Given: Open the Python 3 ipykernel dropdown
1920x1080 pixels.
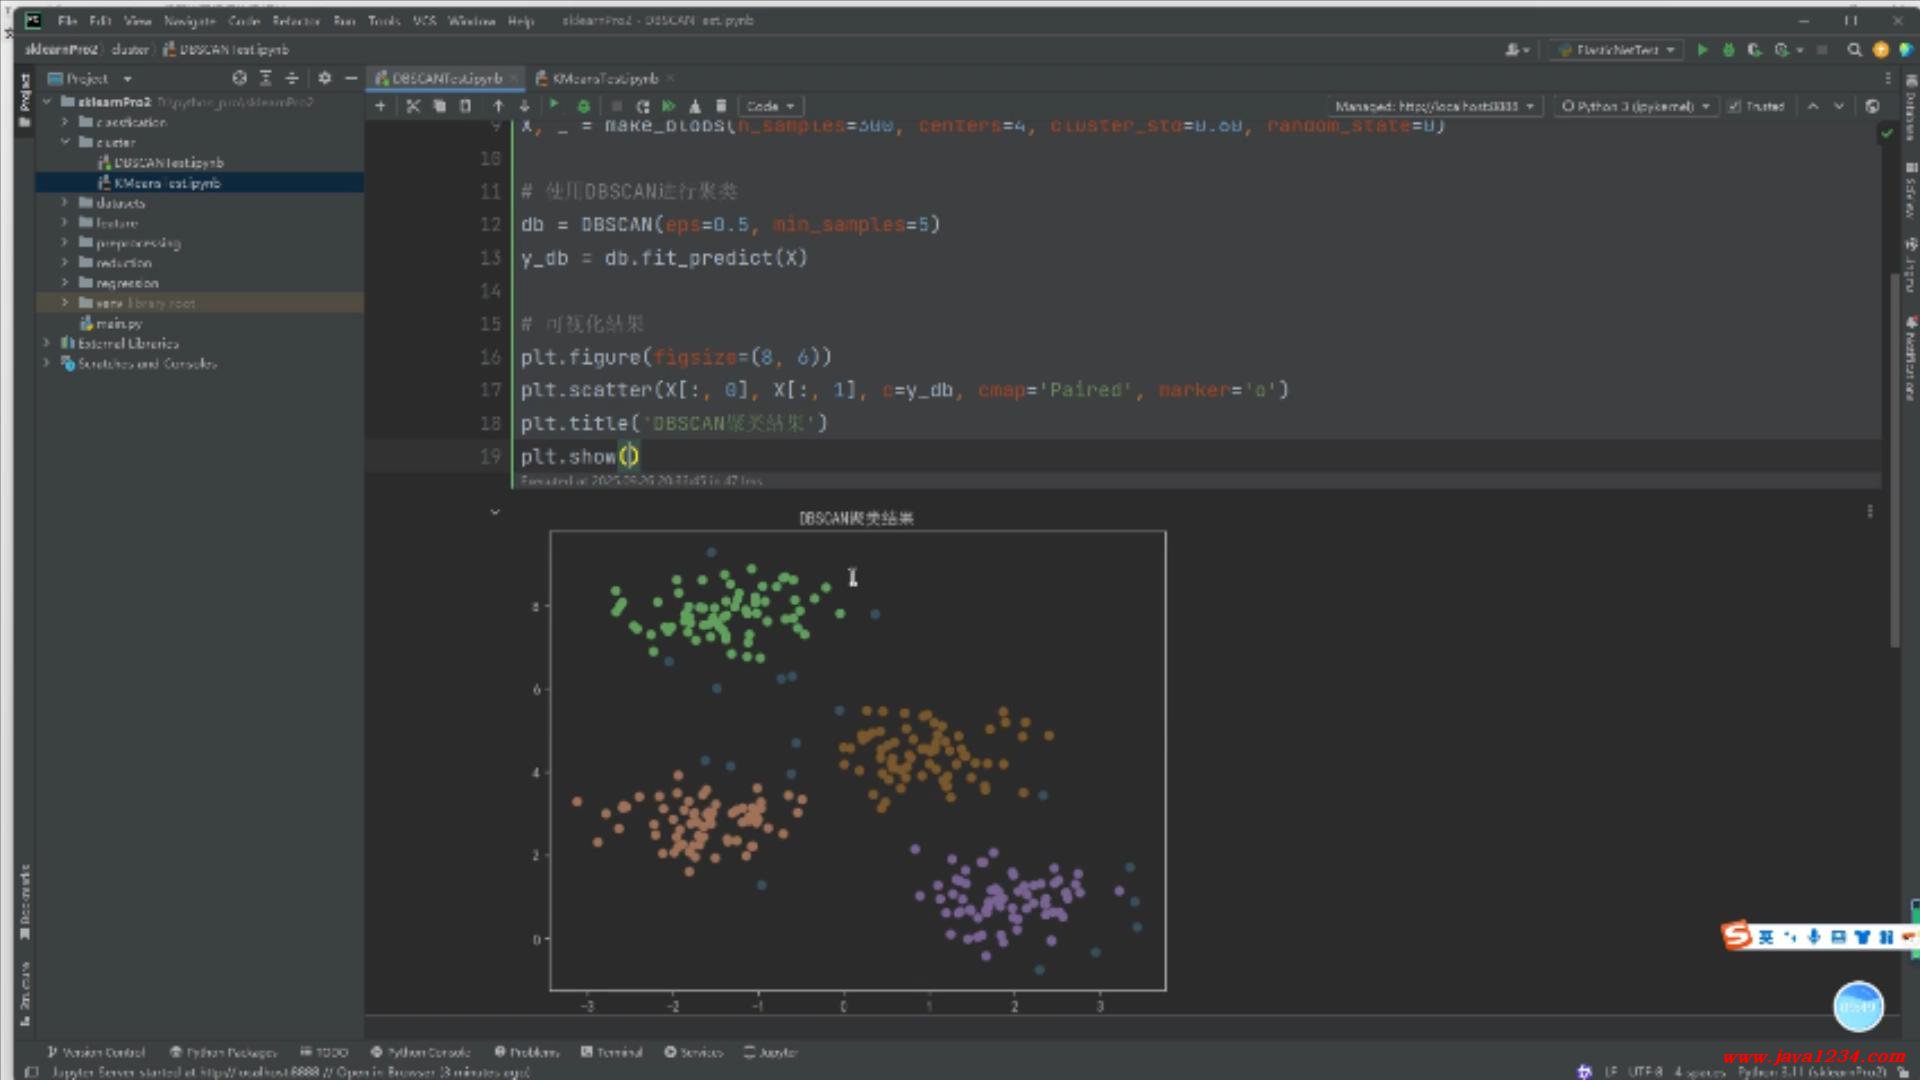Looking at the screenshot, I should 1635,106.
